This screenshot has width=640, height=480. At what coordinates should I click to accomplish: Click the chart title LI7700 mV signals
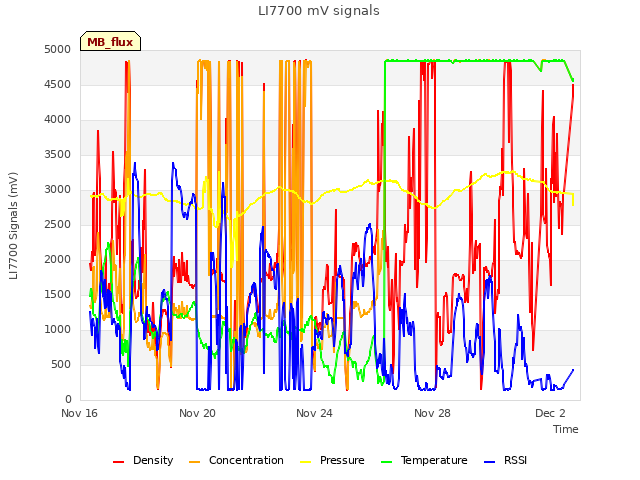click(x=319, y=11)
